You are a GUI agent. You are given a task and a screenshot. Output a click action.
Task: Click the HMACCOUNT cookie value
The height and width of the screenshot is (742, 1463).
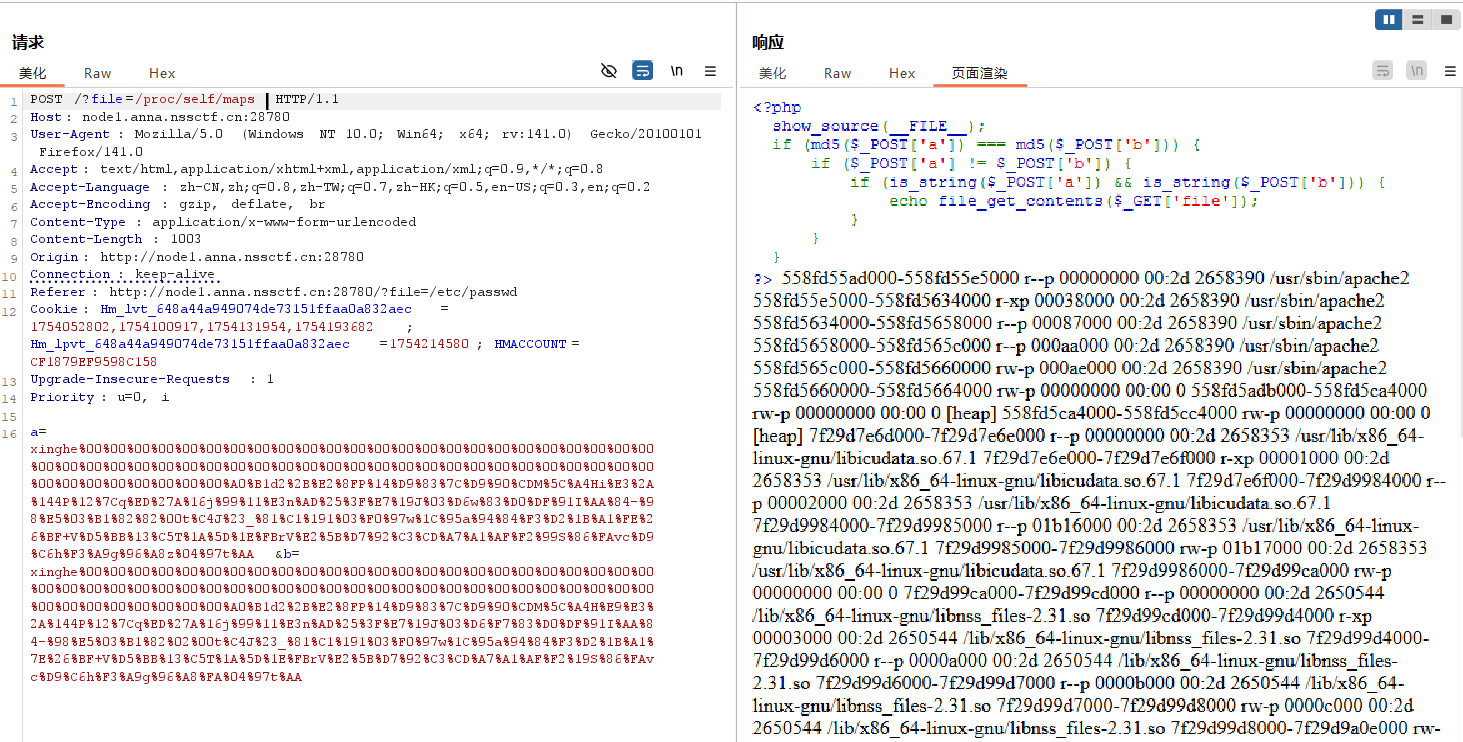tap(94, 362)
